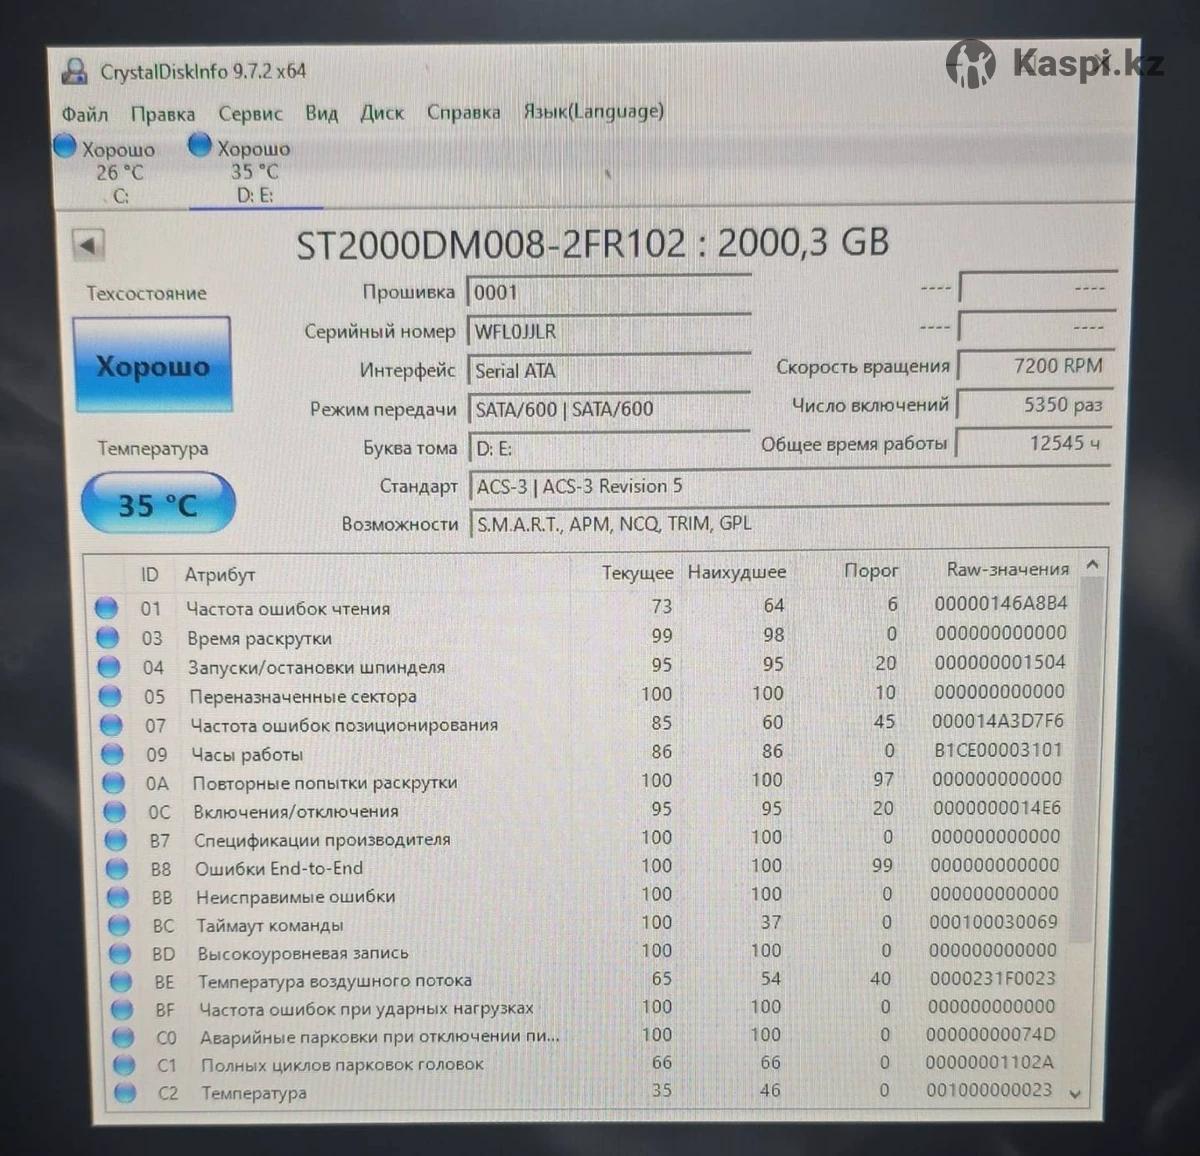The height and width of the screenshot is (1156, 1200).
Task: Open the Сервис menu
Action: point(250,114)
